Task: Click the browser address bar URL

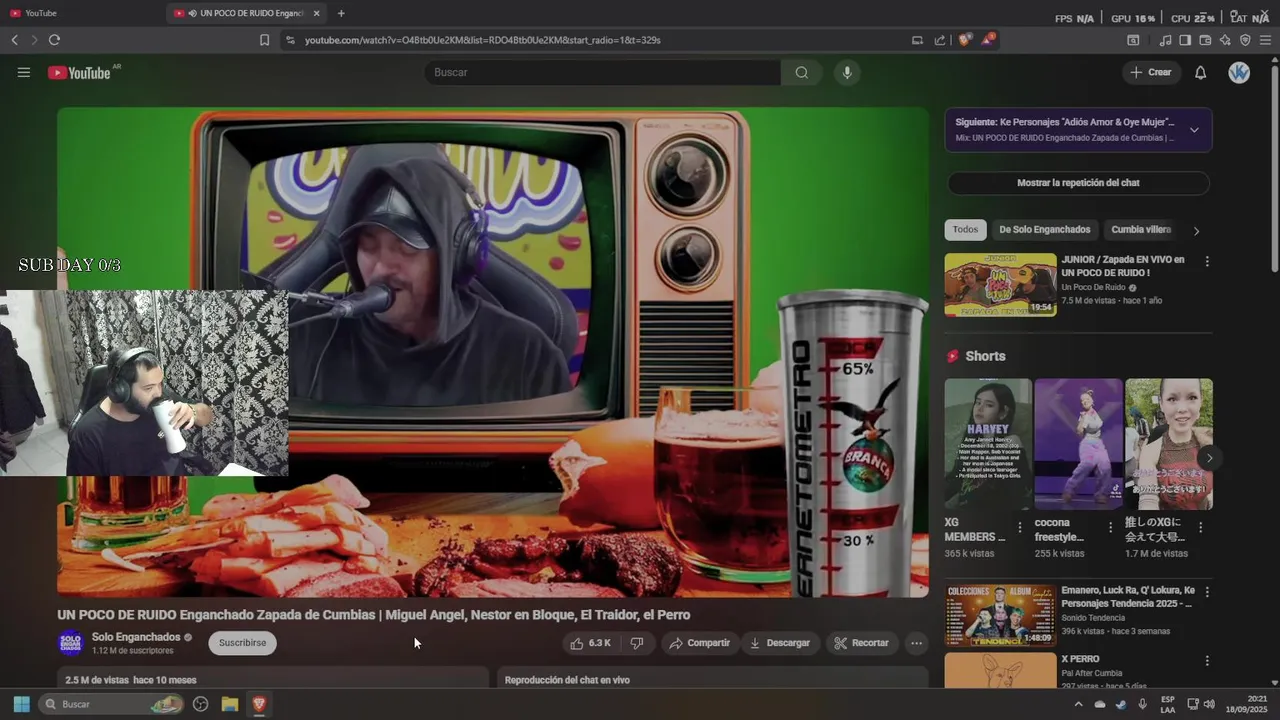Action: (x=483, y=40)
